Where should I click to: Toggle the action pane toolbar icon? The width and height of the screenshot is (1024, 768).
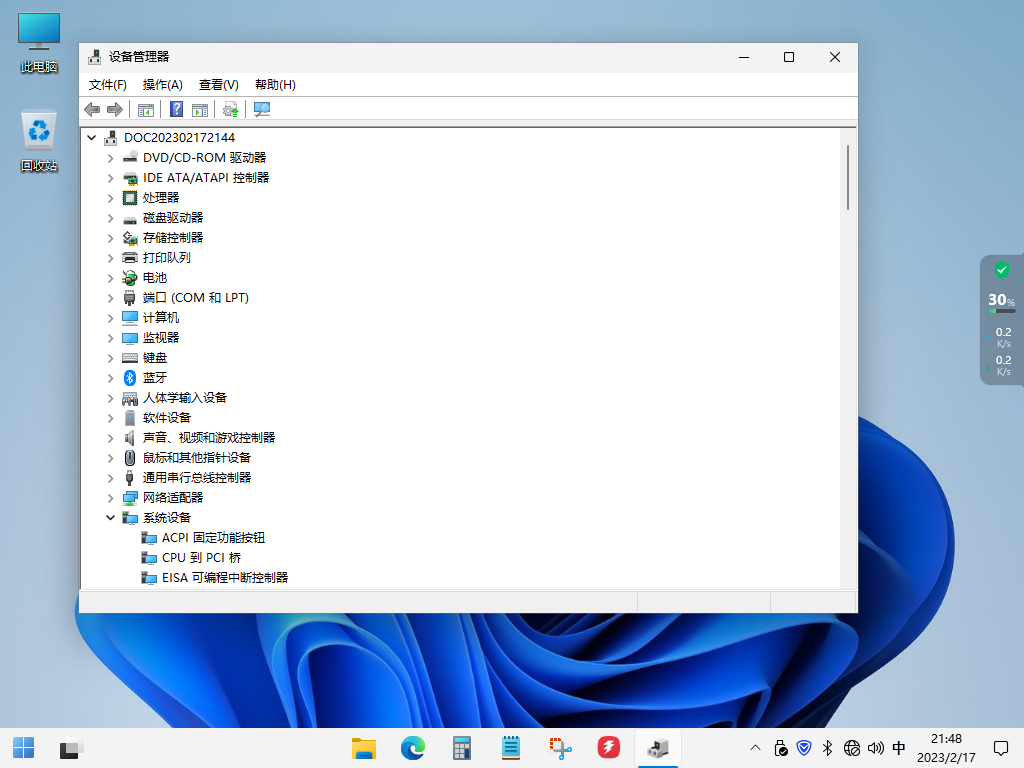[x=200, y=110]
